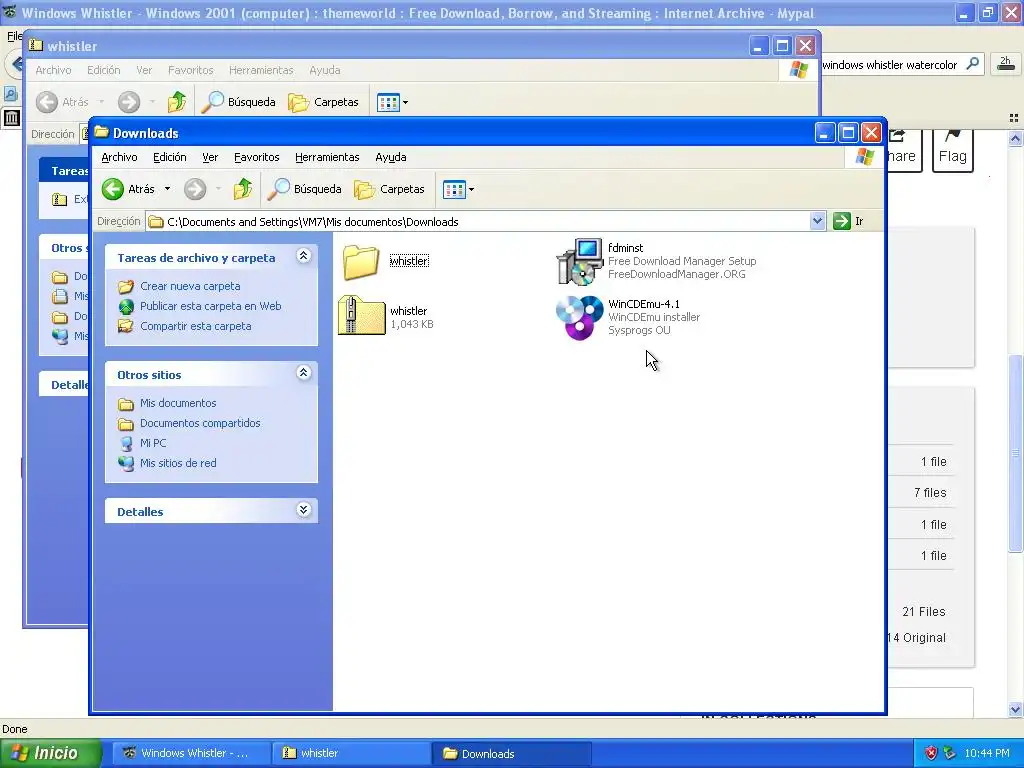Click Views icon in background whistler window
Image resolution: width=1024 pixels, height=768 pixels.
pos(388,103)
